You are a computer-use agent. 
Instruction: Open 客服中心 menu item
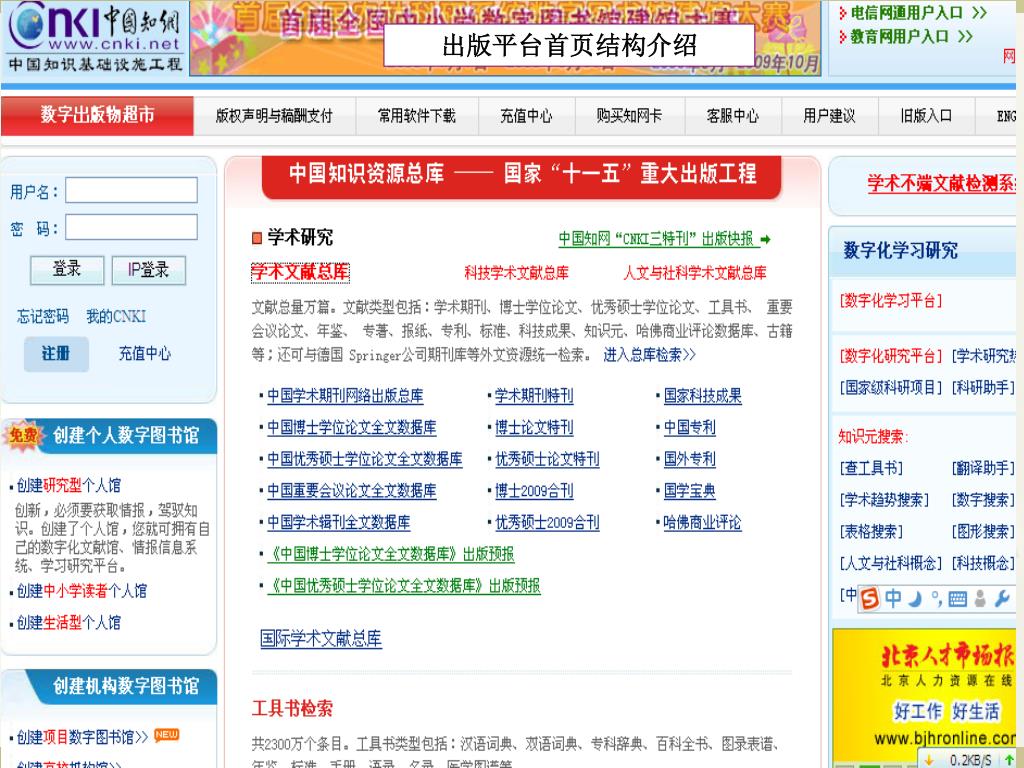click(733, 116)
